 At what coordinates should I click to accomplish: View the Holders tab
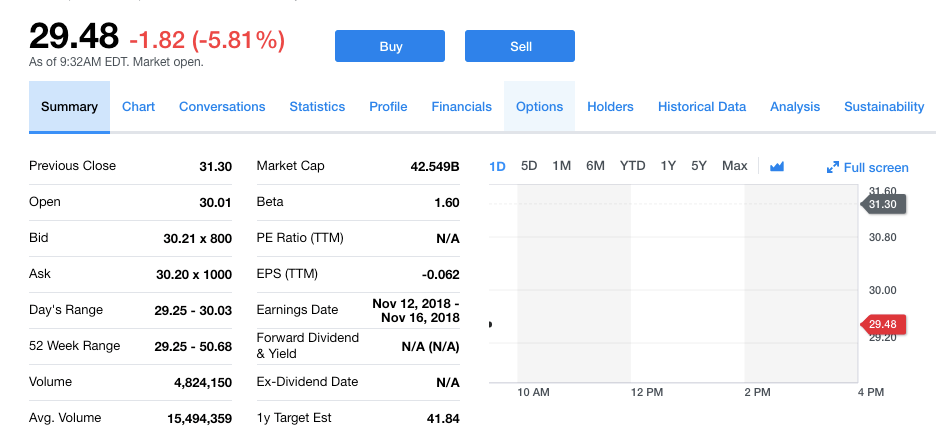pos(610,107)
